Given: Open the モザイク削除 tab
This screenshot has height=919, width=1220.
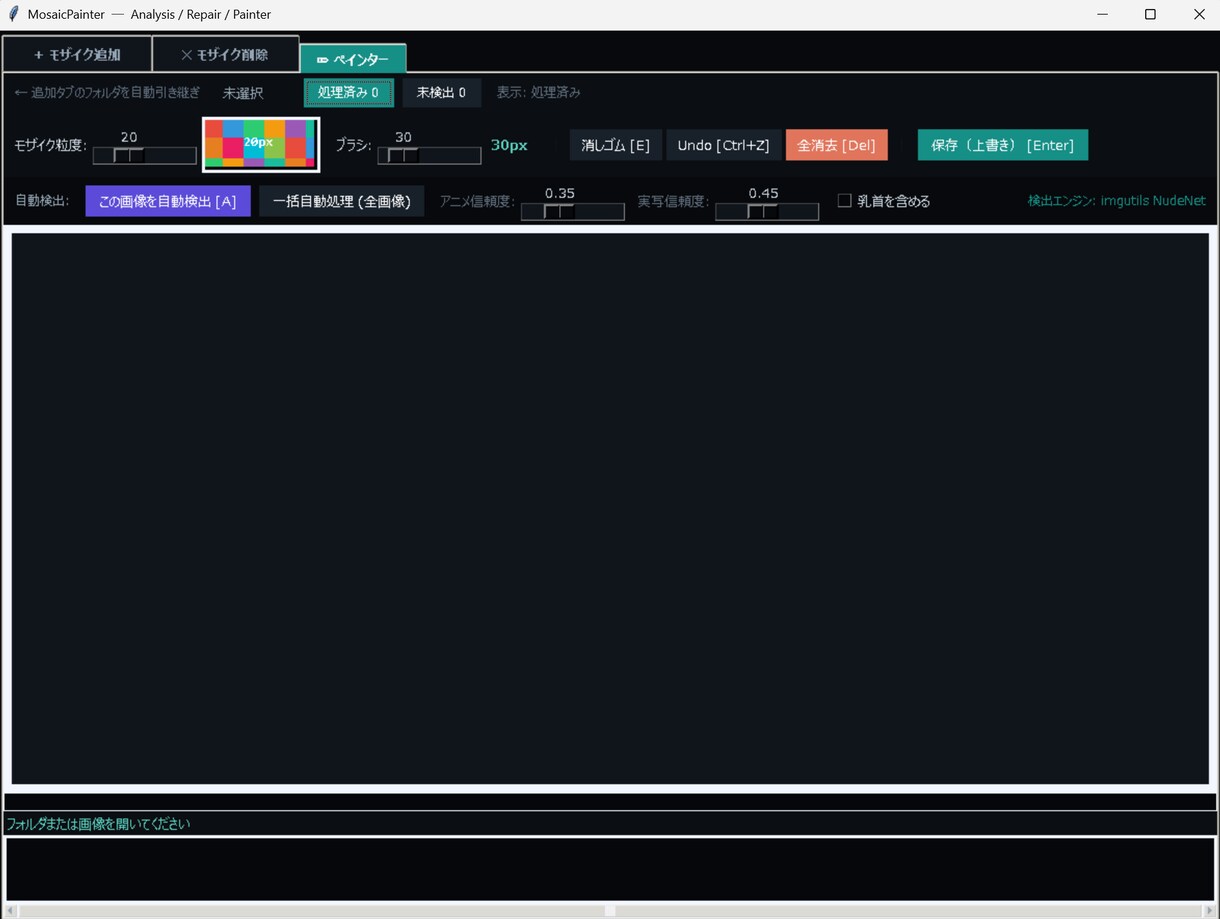Looking at the screenshot, I should pos(225,54).
